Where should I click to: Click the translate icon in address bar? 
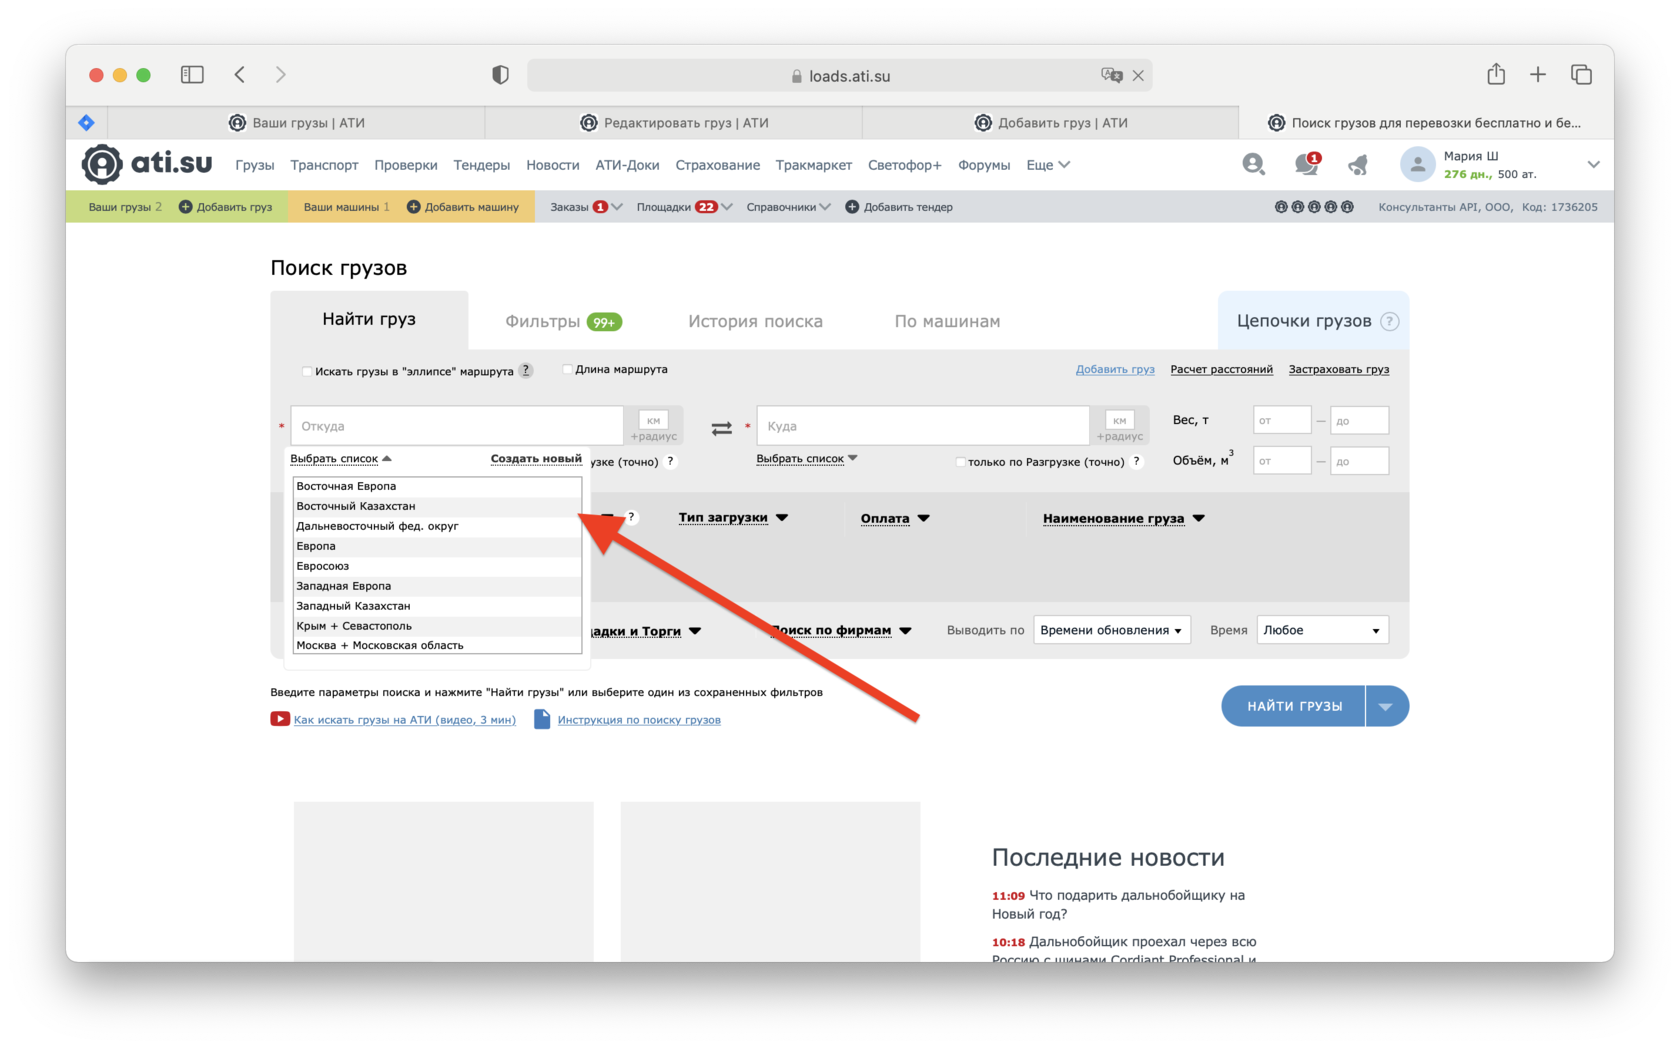[1111, 75]
